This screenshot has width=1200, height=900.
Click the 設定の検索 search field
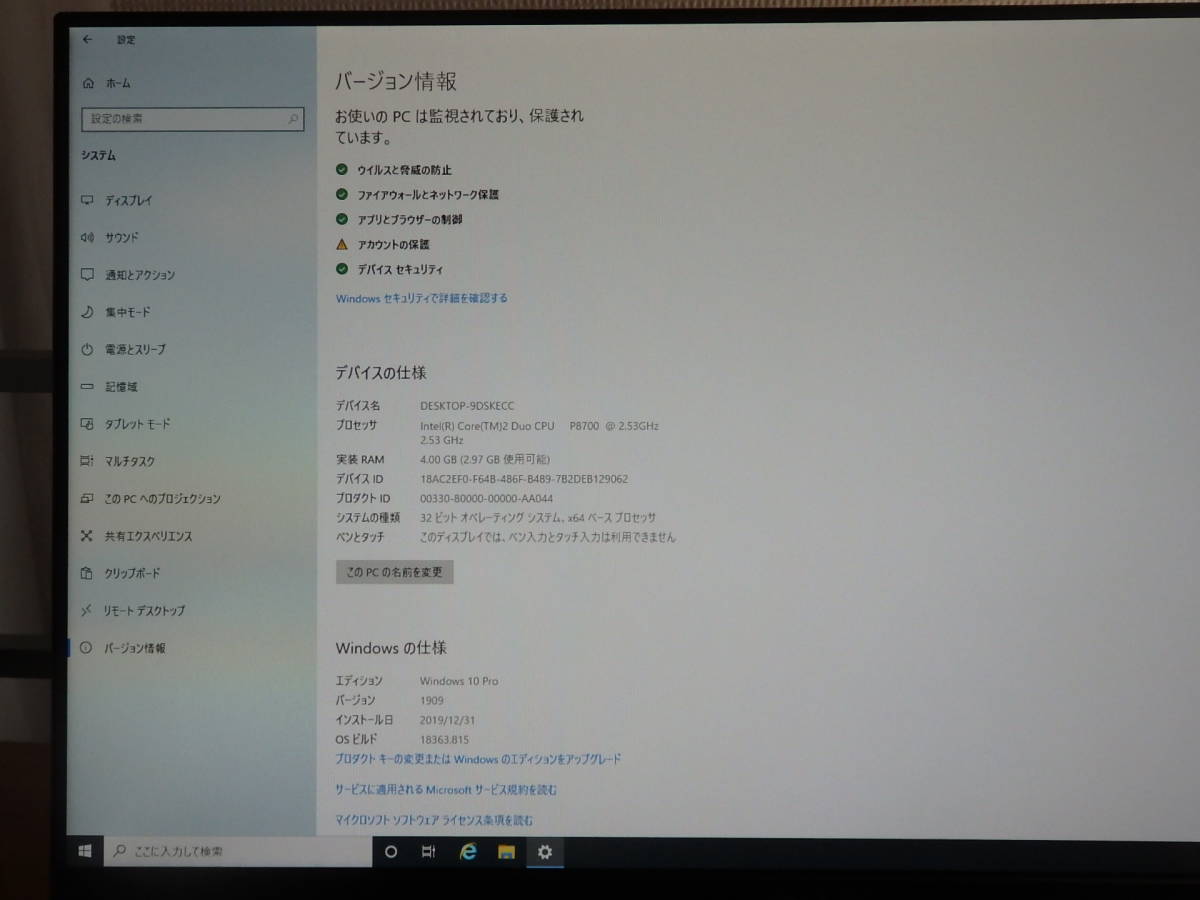pos(192,119)
